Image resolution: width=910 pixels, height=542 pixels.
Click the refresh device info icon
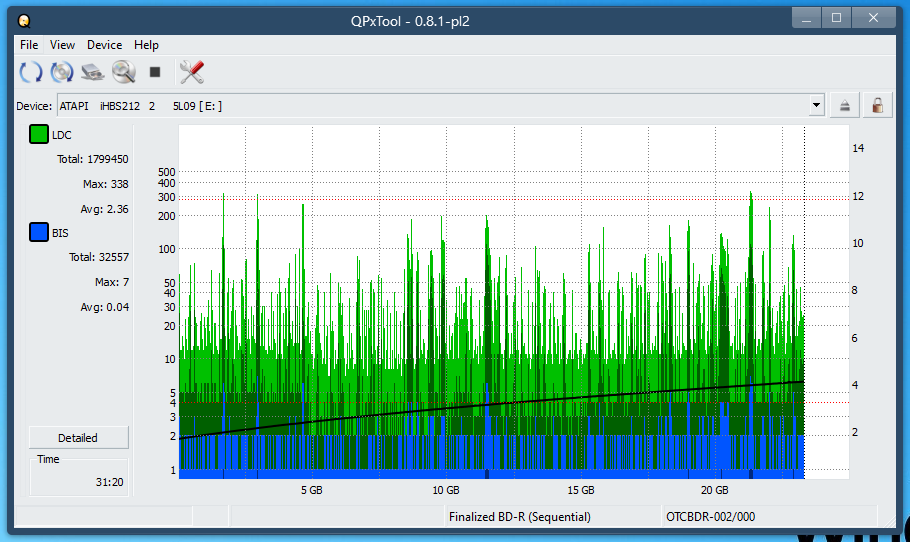[x=31, y=72]
